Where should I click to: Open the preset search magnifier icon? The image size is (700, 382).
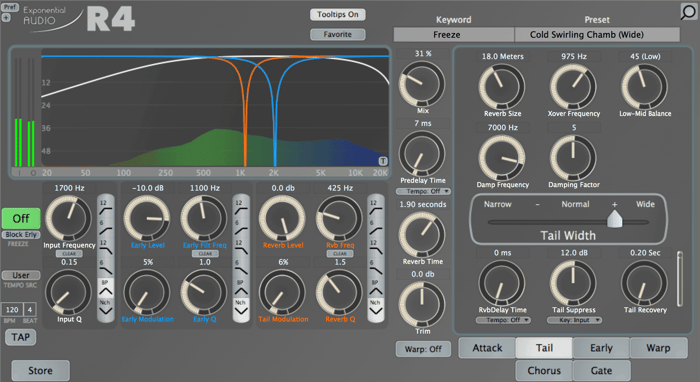pyautogui.click(x=688, y=12)
